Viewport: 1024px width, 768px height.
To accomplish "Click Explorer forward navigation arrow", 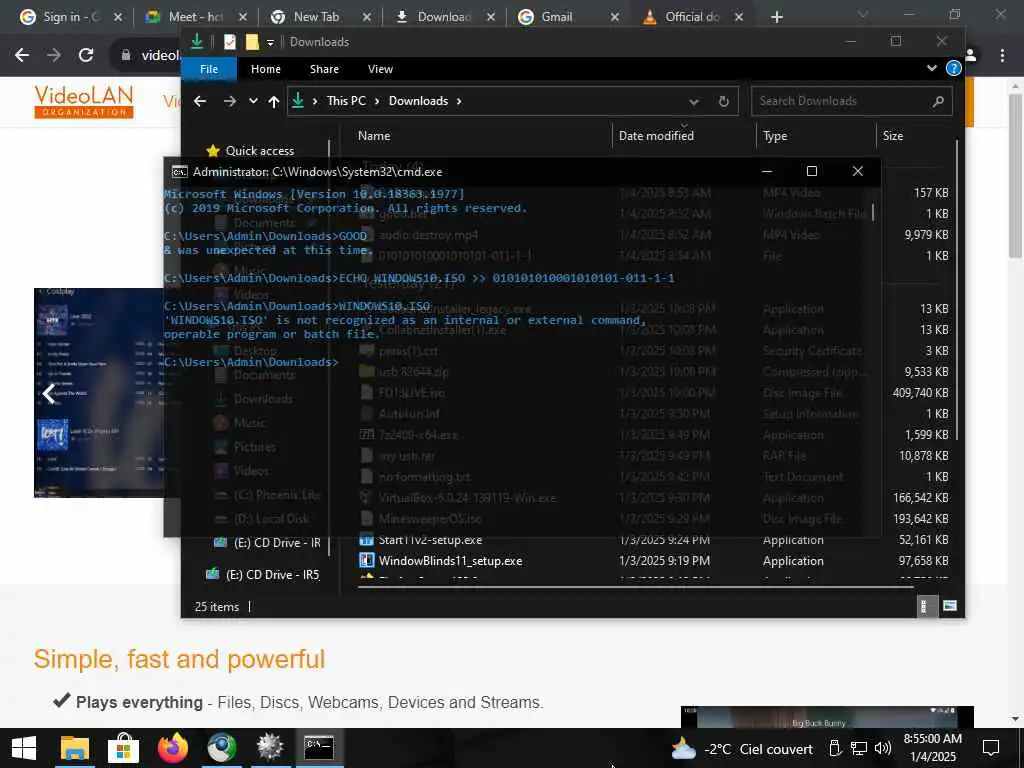I will (229, 101).
